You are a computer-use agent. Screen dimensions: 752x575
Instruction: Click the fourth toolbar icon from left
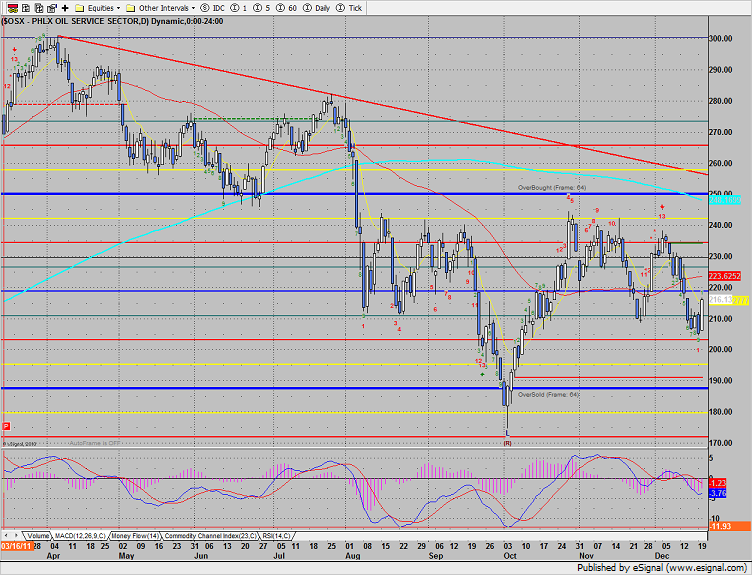pos(49,6)
